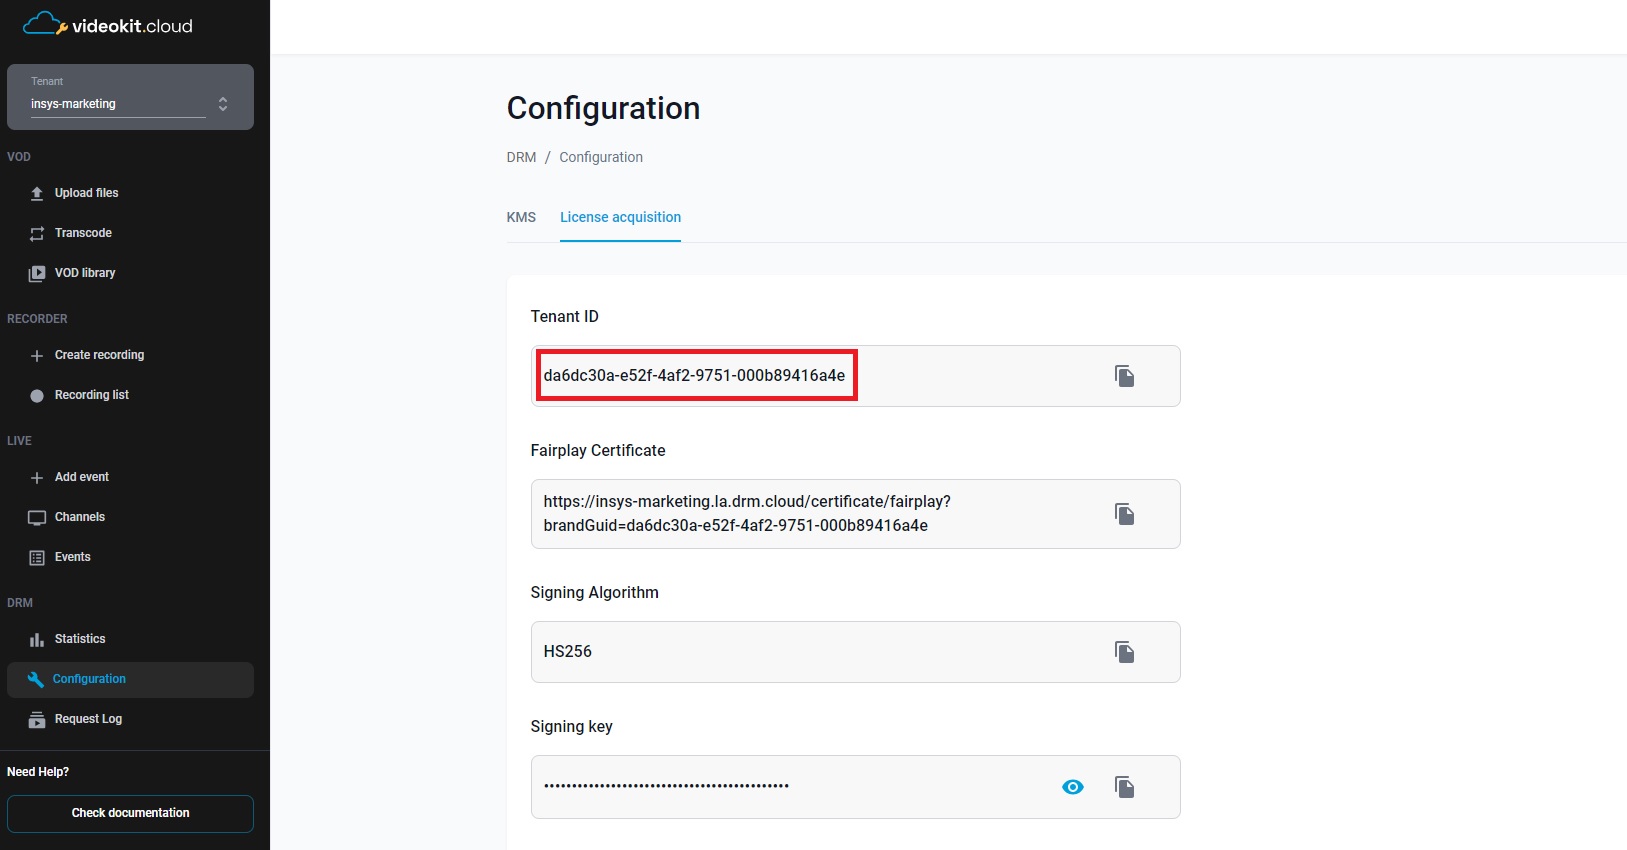This screenshot has width=1627, height=850.
Task: Copy the Signing Algorithm value
Action: [1124, 652]
